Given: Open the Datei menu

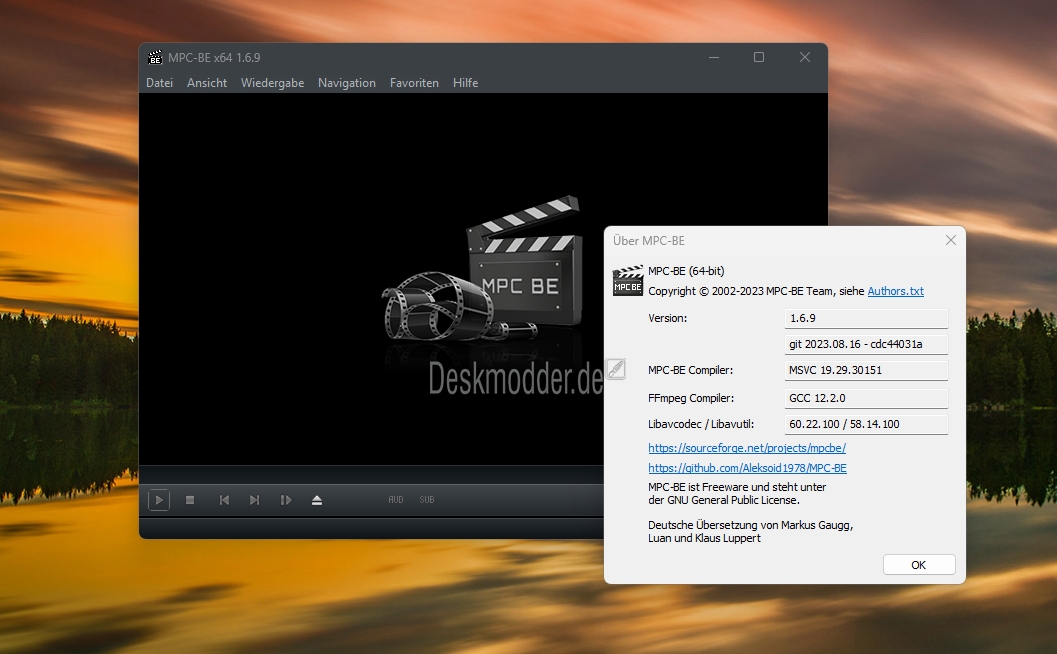Looking at the screenshot, I should (160, 83).
